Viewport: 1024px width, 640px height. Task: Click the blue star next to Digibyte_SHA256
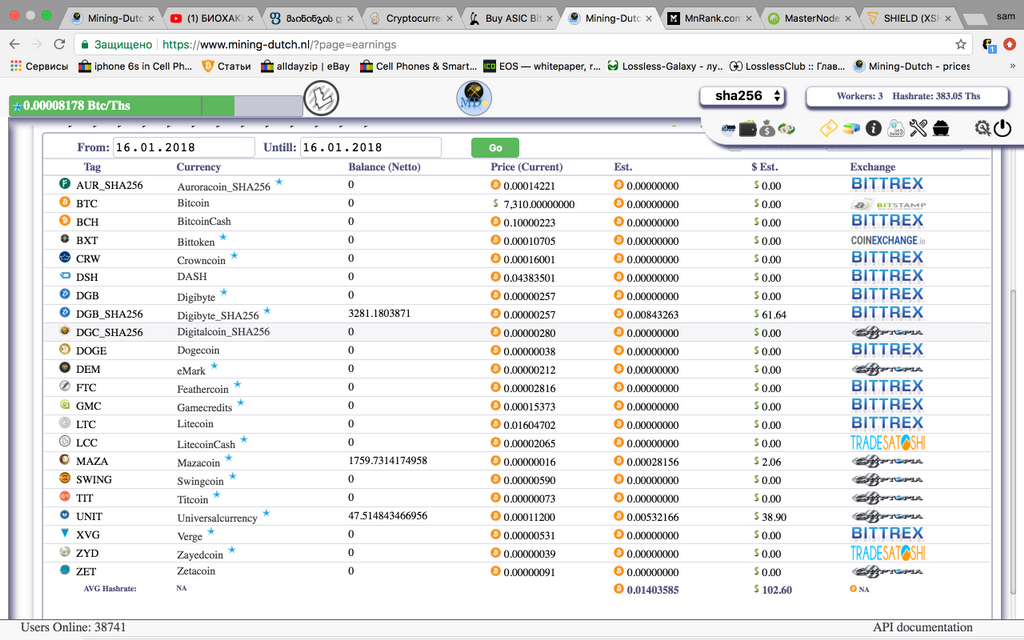(266, 310)
